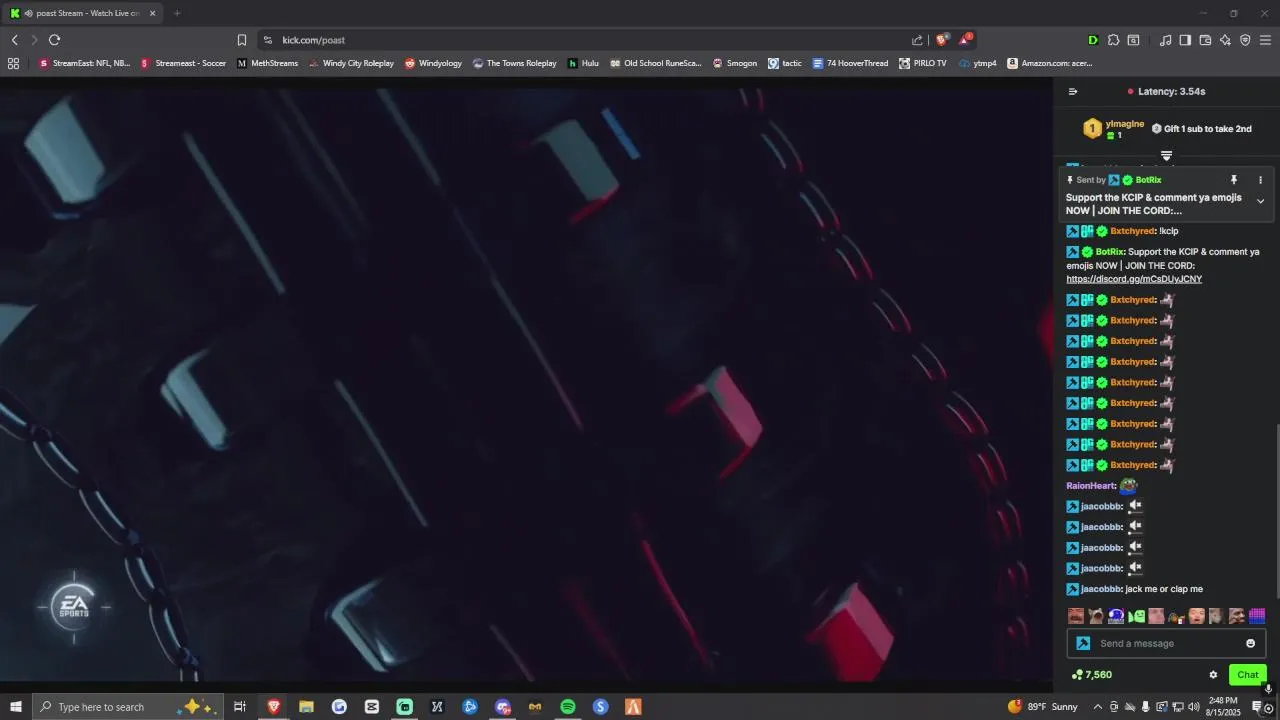The width and height of the screenshot is (1280, 720).
Task: Bookmark this page in the address bar
Action: coord(242,40)
